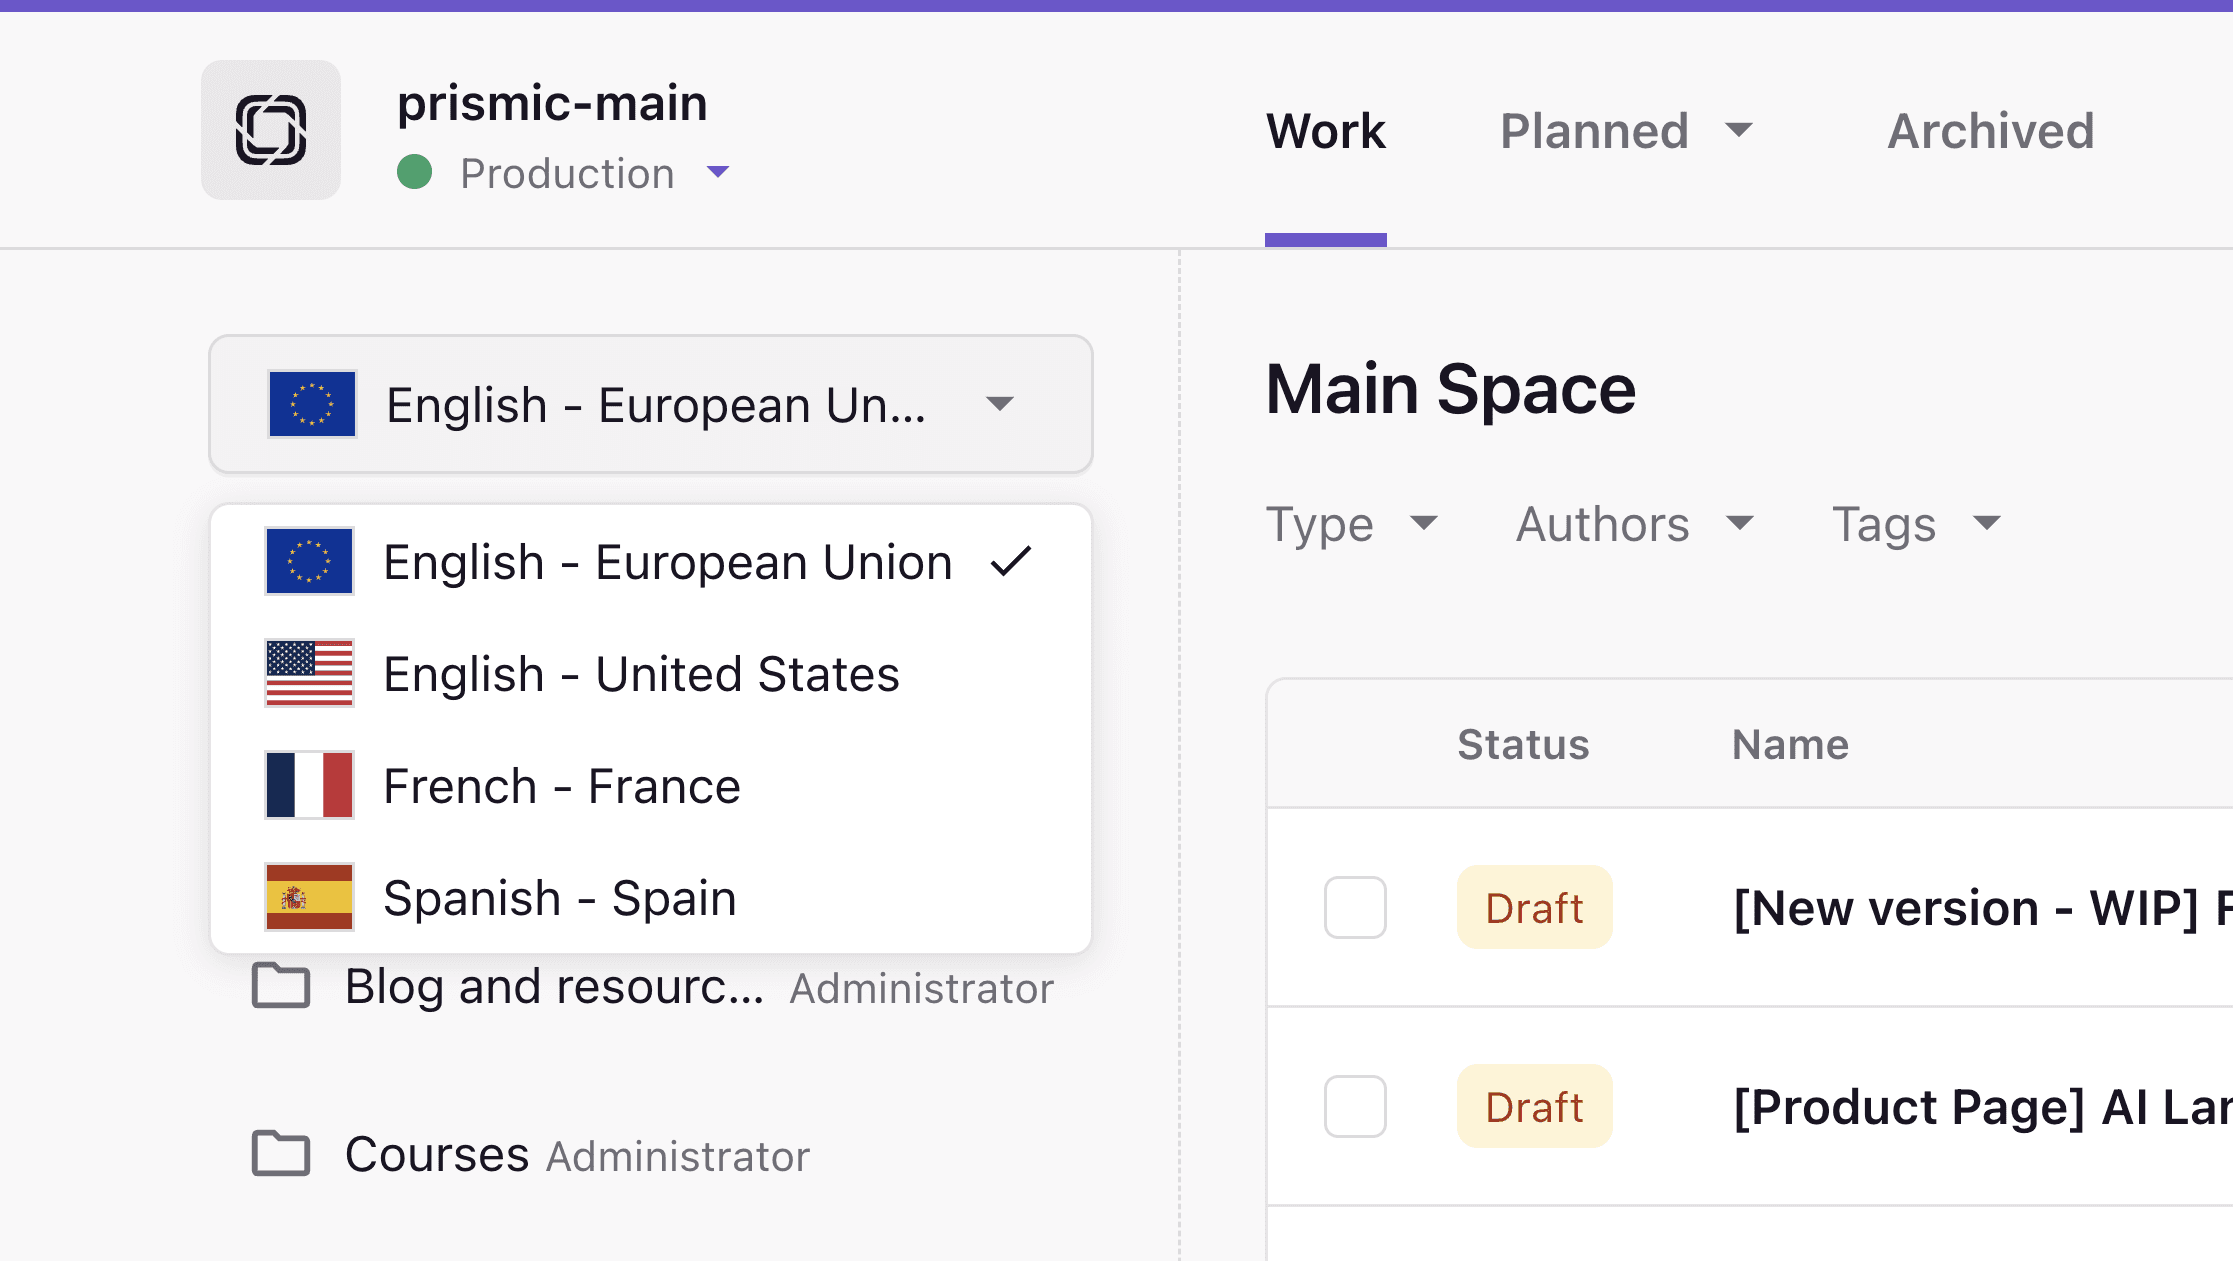Click the prismic-main workspace logo
Image resolution: width=2233 pixels, height=1261 pixels.
[x=270, y=130]
